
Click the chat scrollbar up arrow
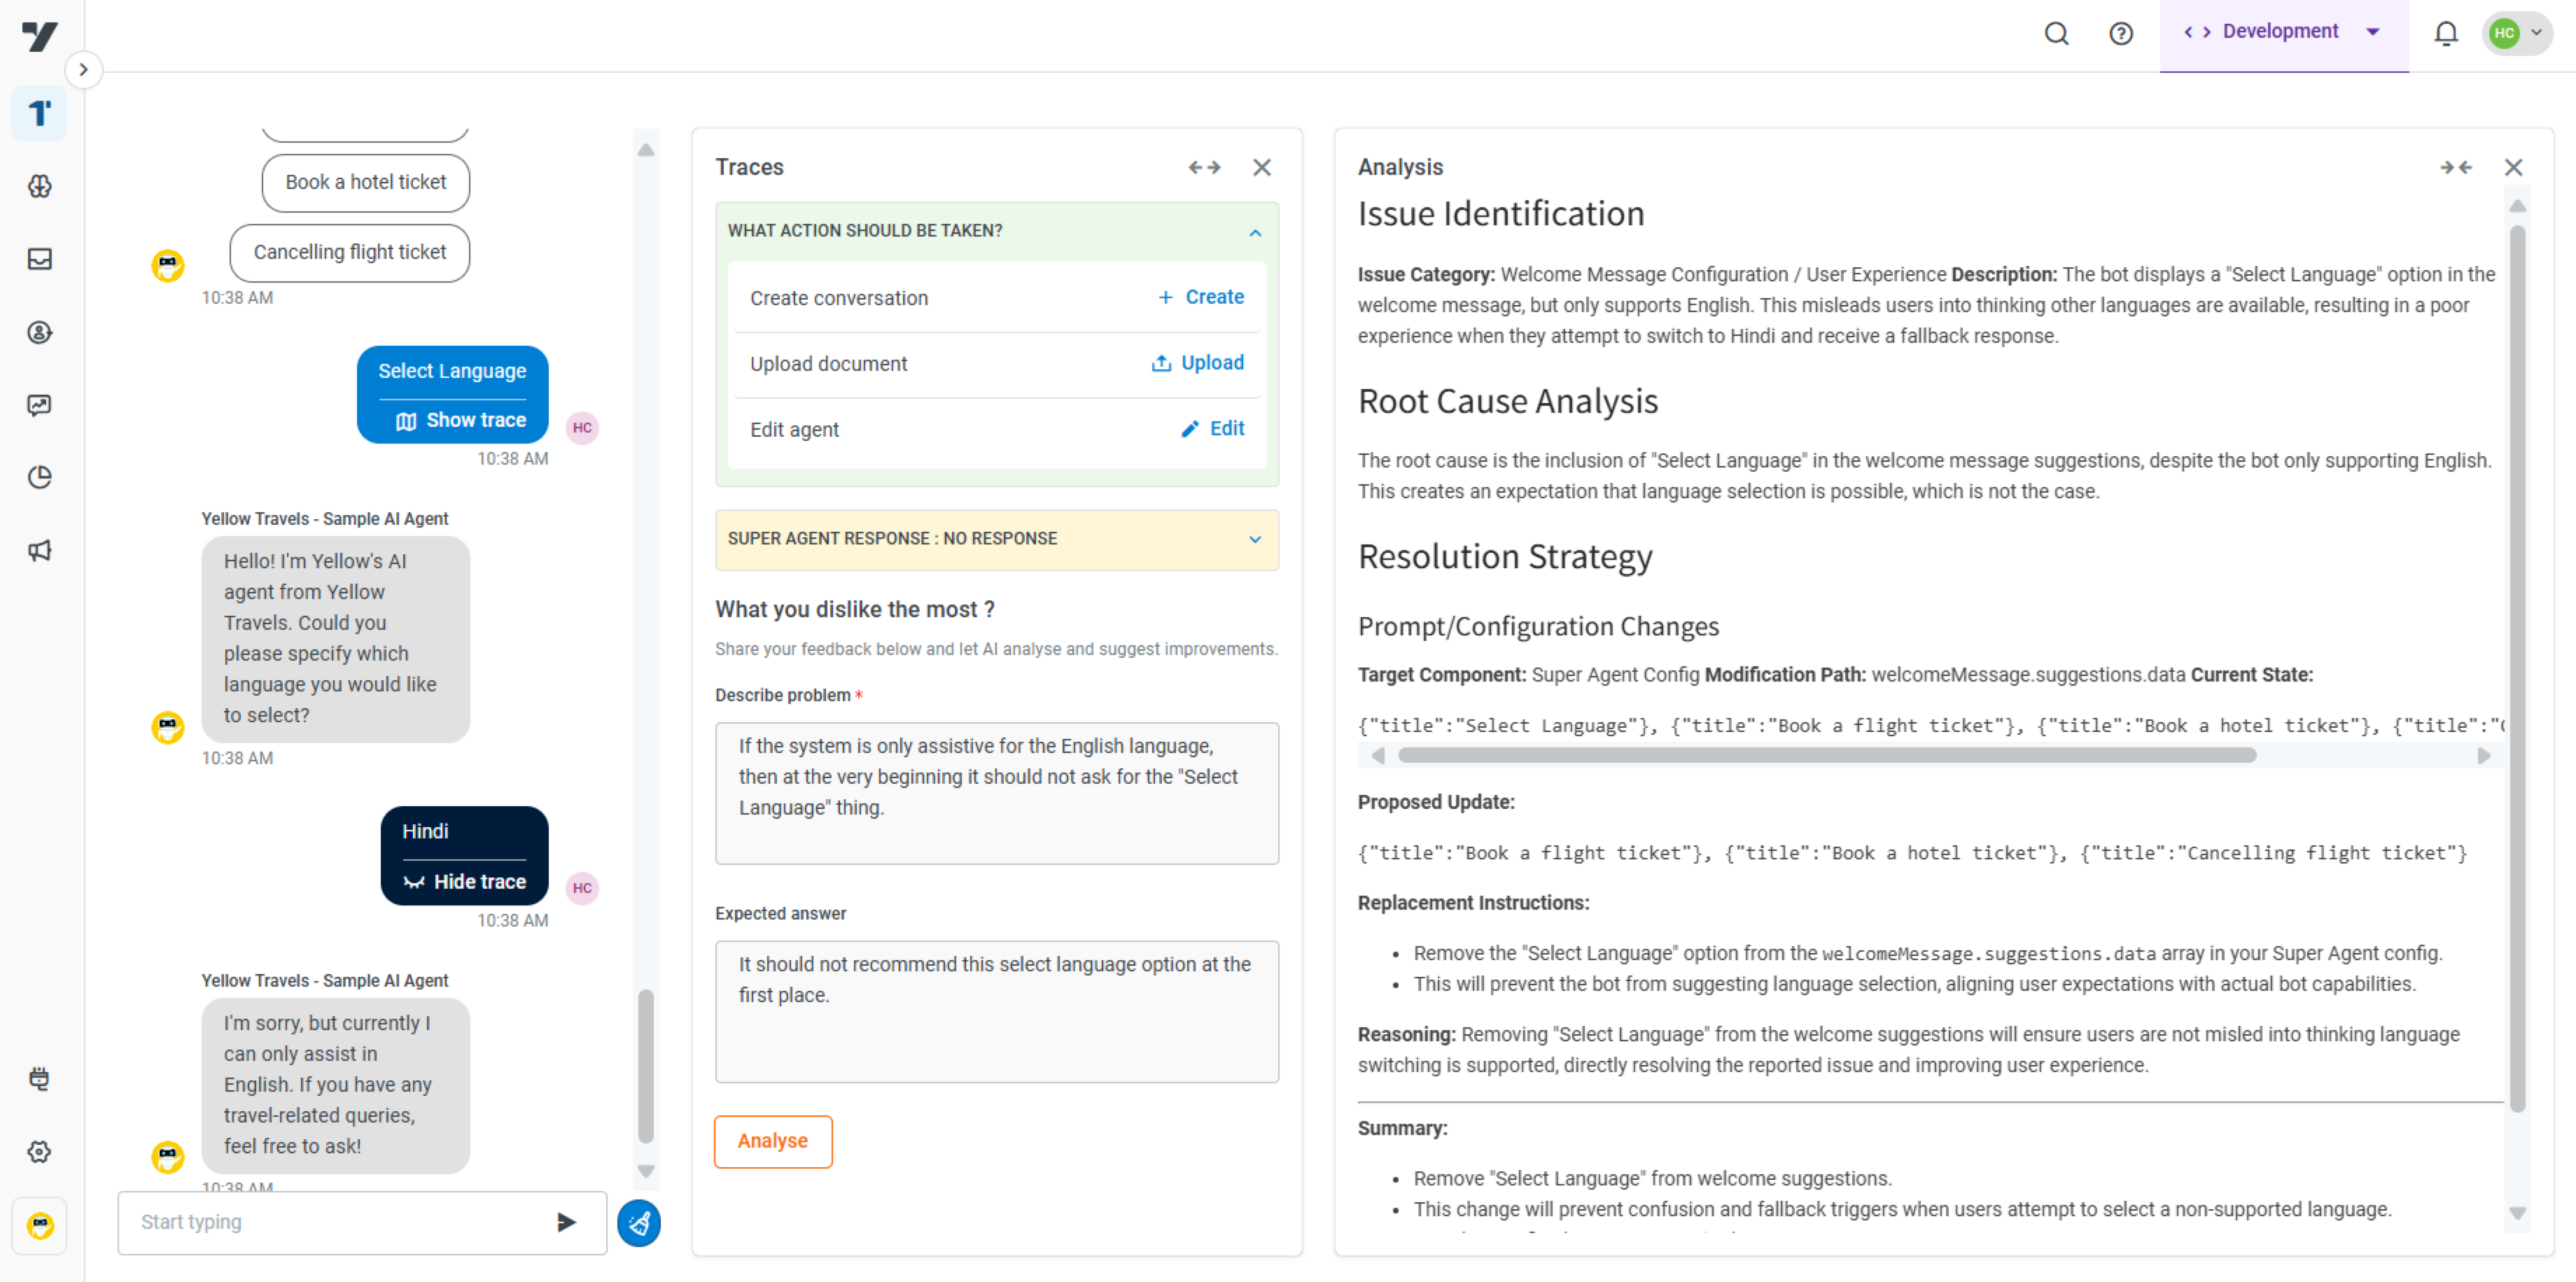coord(646,150)
